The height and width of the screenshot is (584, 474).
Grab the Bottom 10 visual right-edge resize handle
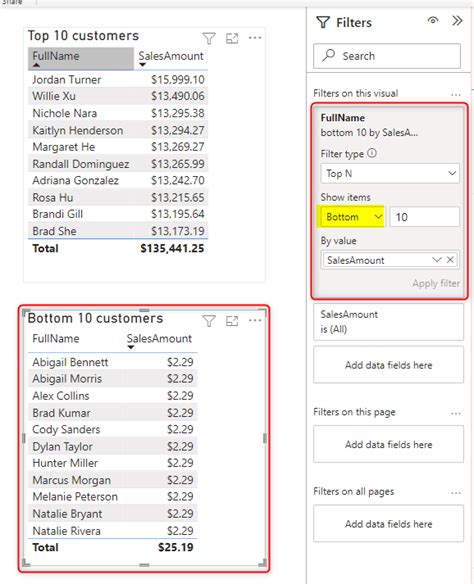point(265,438)
